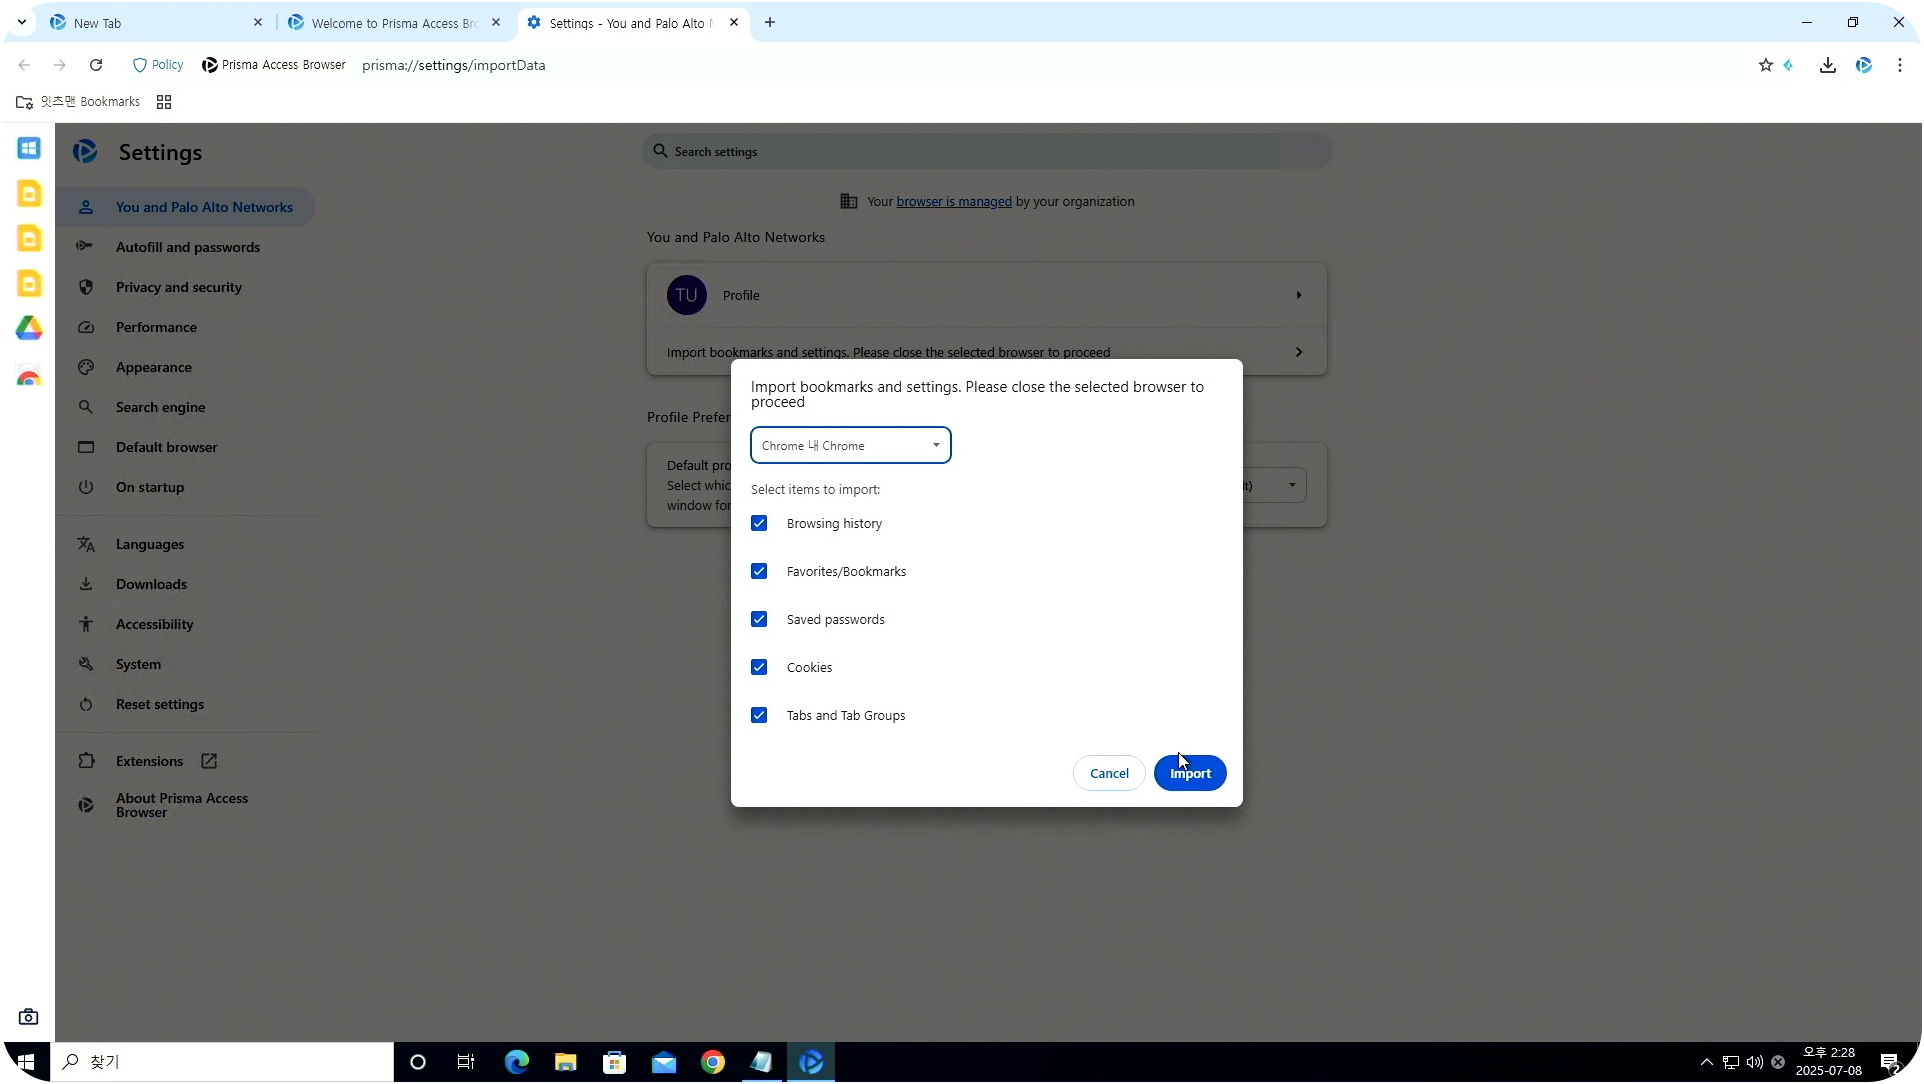This screenshot has width=1924, height=1084.
Task: Click the Search settings field
Action: (987, 152)
